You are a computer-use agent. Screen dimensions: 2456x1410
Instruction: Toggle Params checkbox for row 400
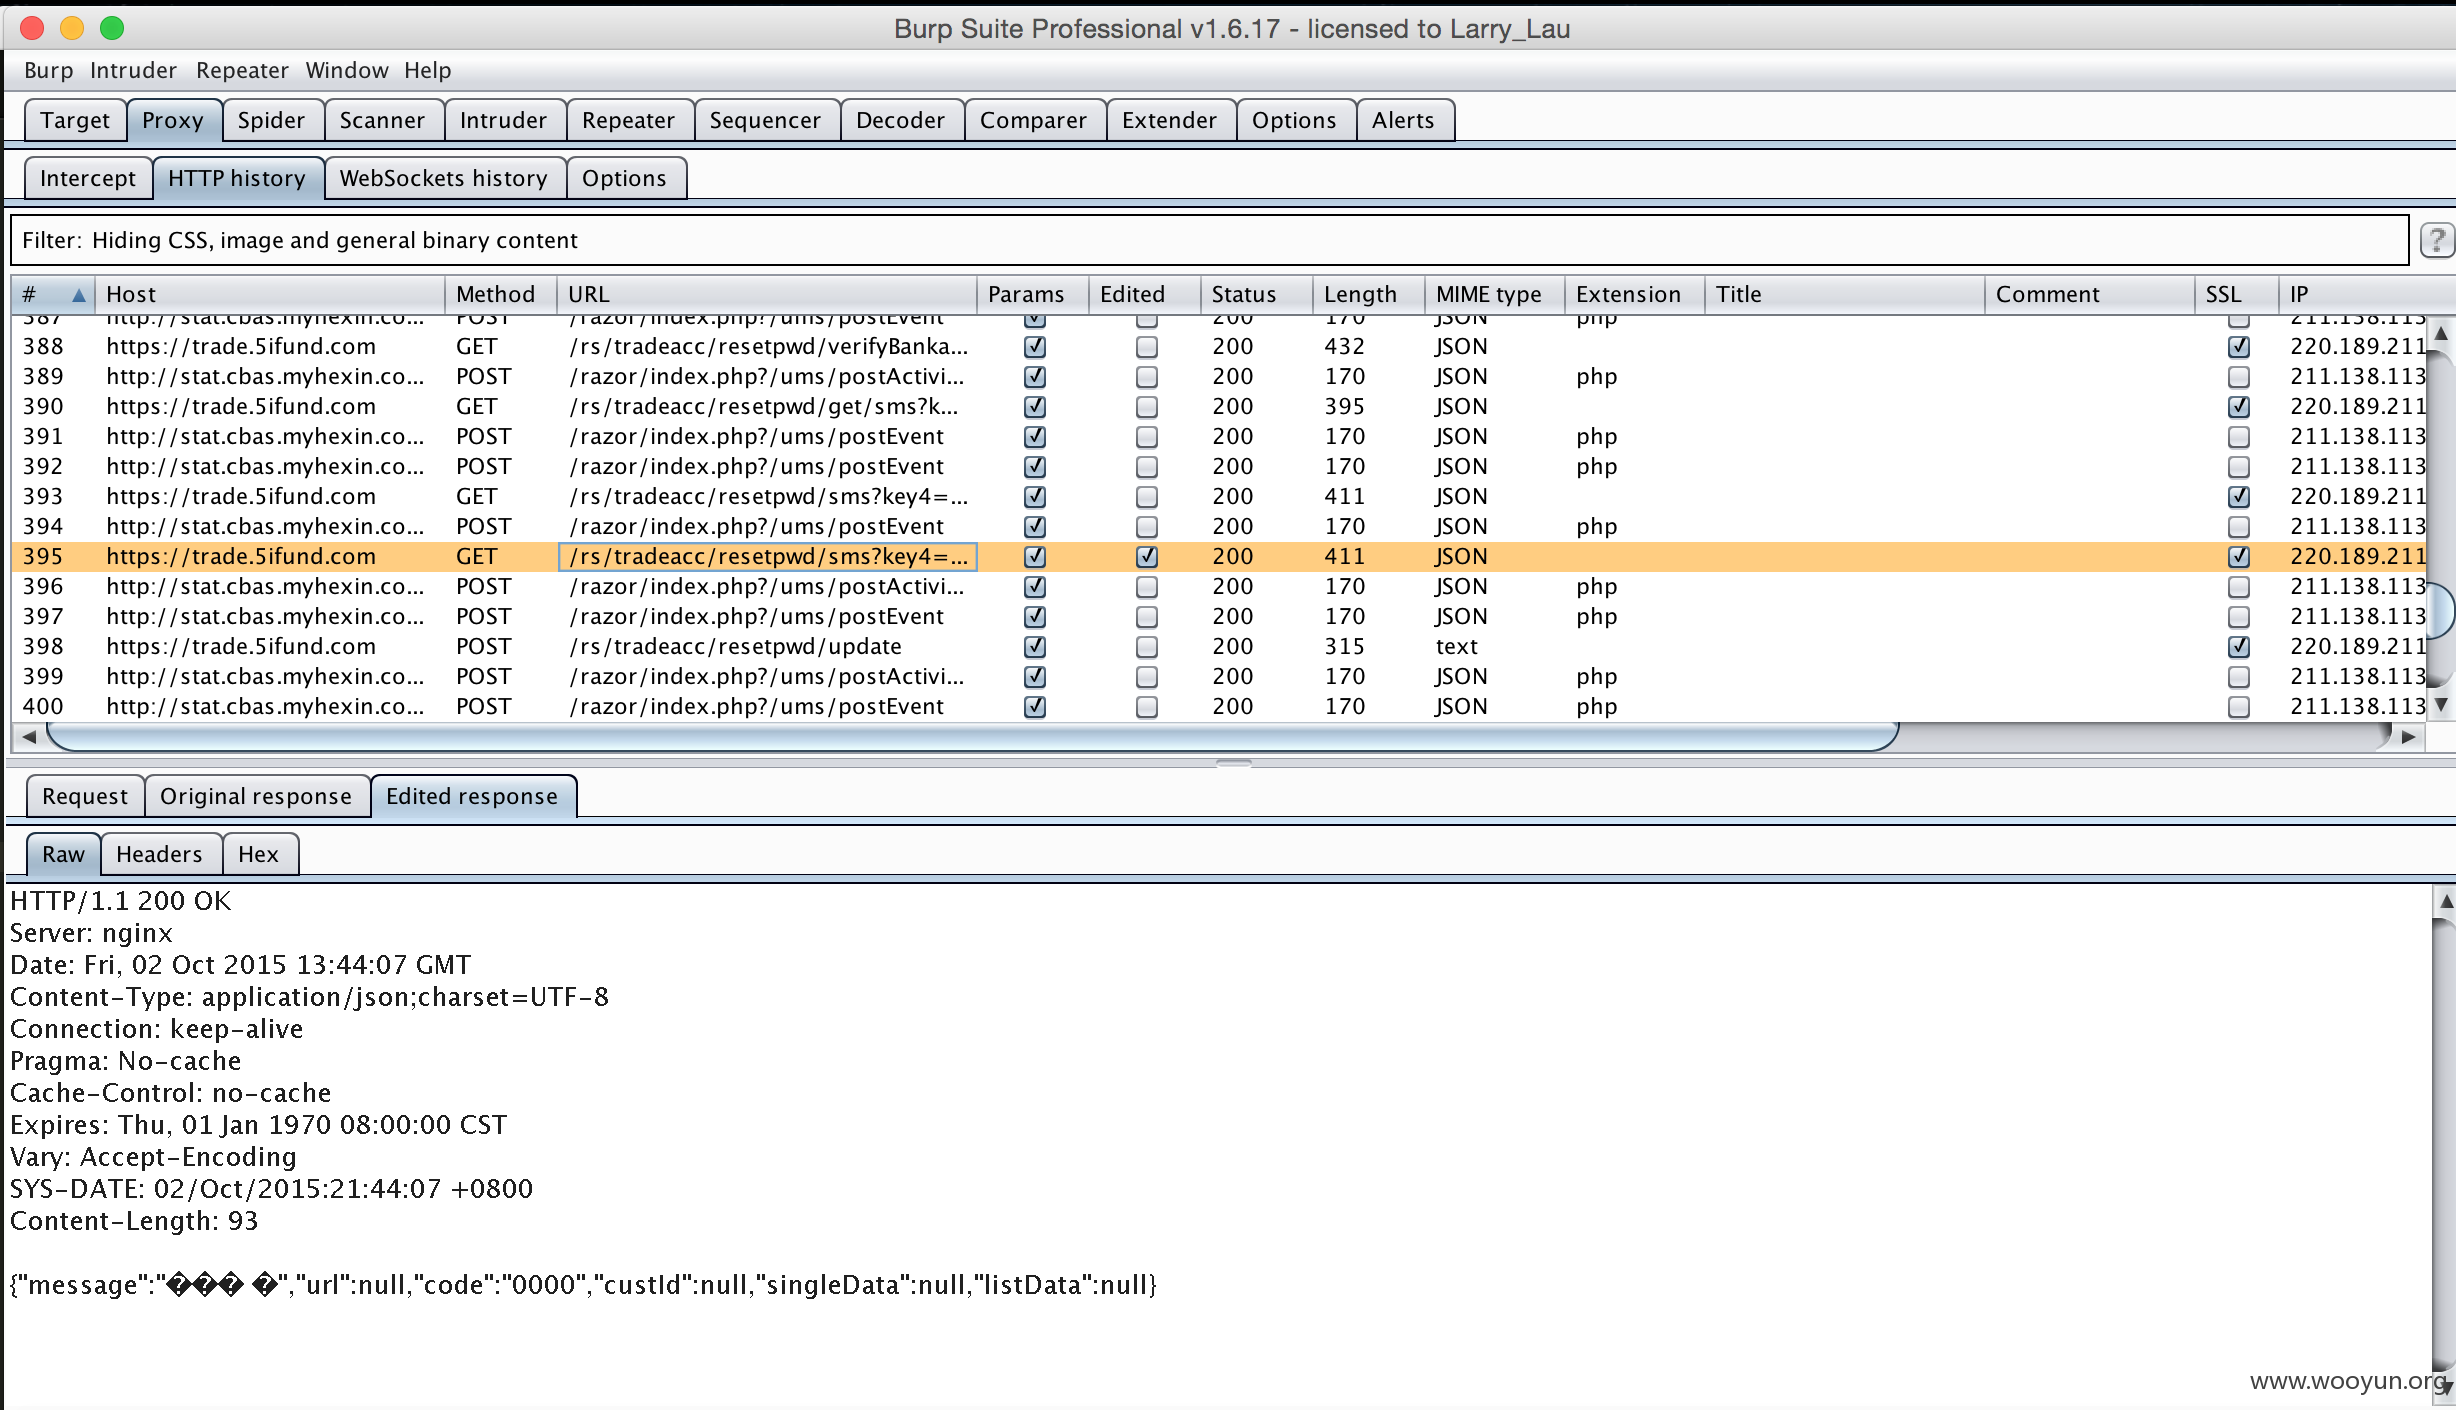pyautogui.click(x=1035, y=707)
